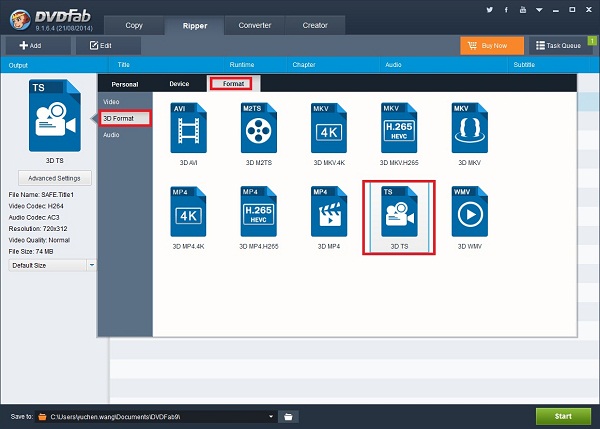Screen dimensions: 600x429
Task: Click the task queue count badge
Action: (592, 41)
